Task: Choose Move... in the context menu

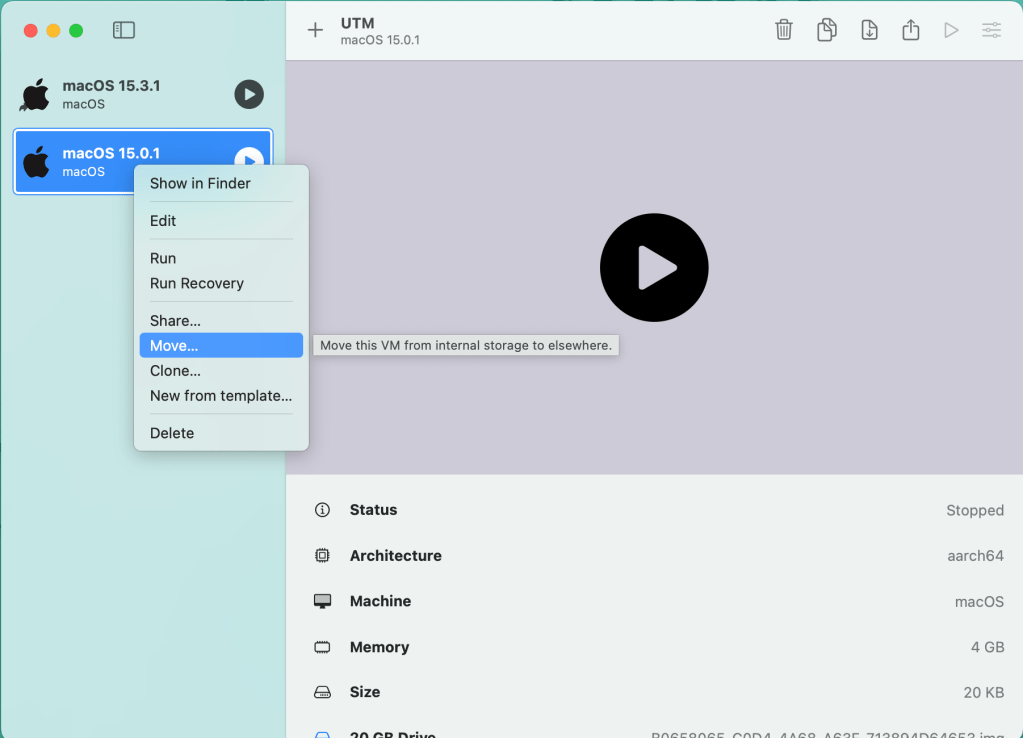Action: pos(174,346)
